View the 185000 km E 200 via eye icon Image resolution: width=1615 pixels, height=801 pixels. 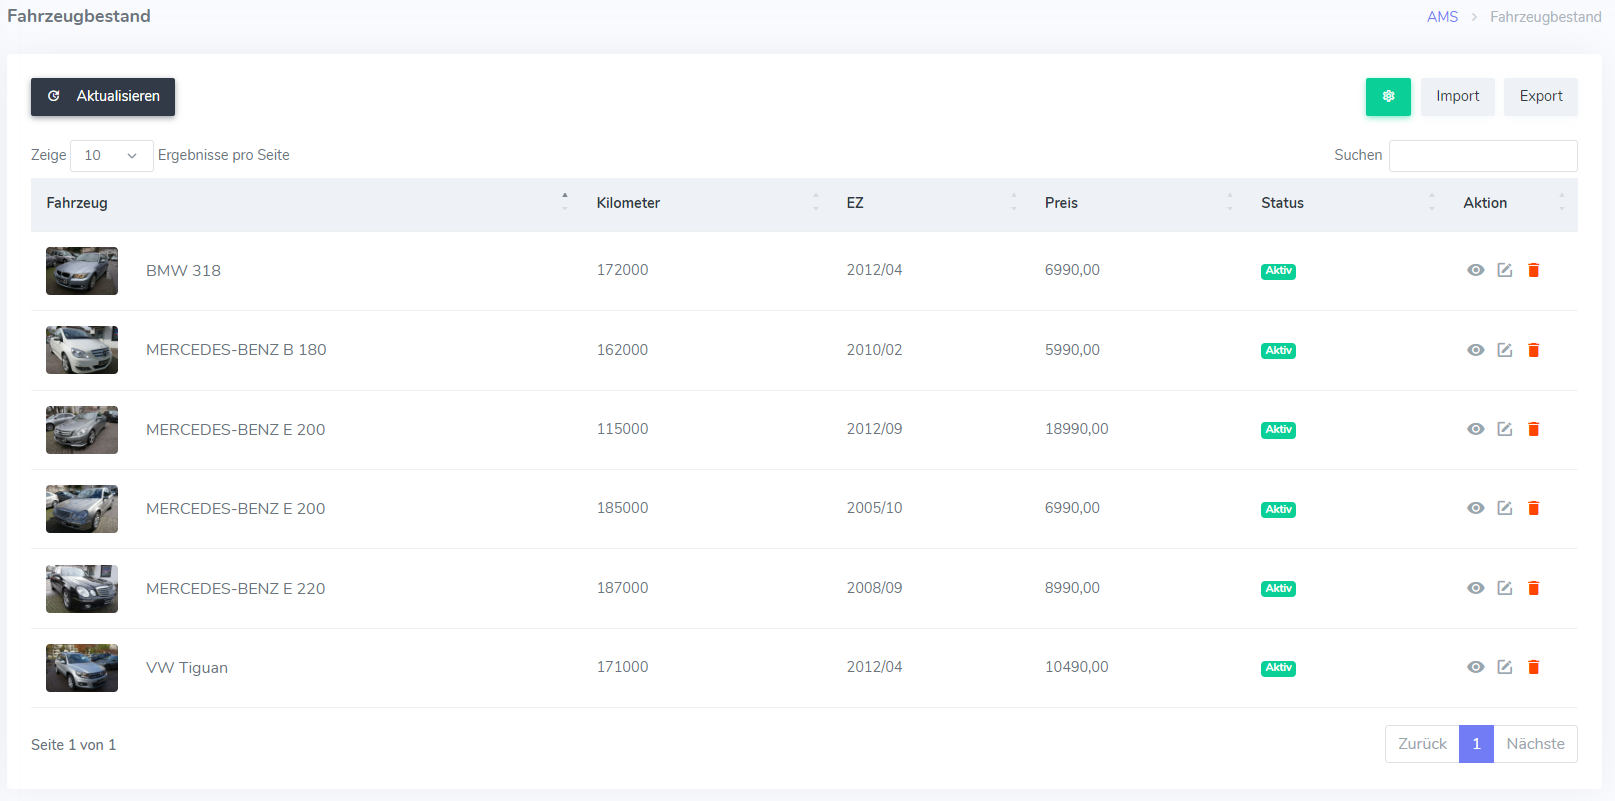(x=1475, y=508)
